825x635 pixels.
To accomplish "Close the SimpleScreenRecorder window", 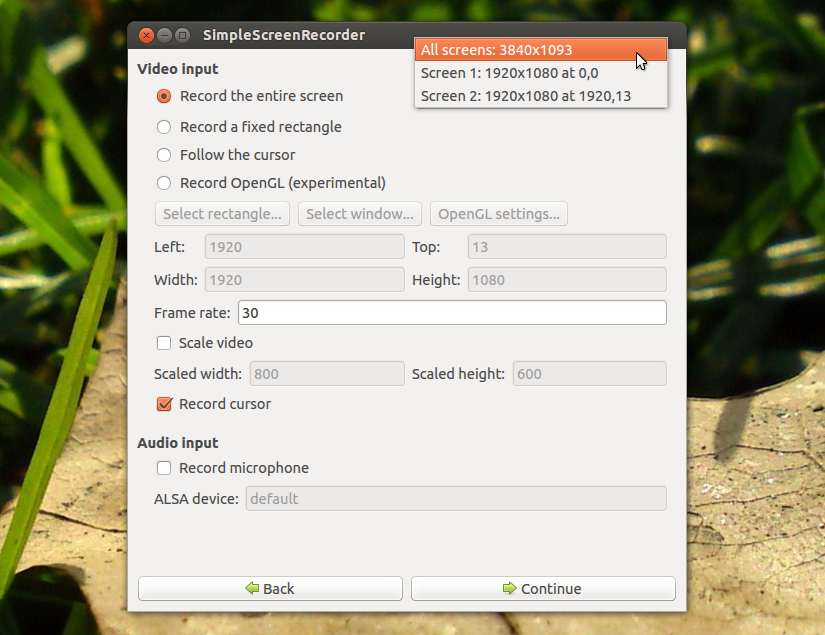I will (146, 35).
